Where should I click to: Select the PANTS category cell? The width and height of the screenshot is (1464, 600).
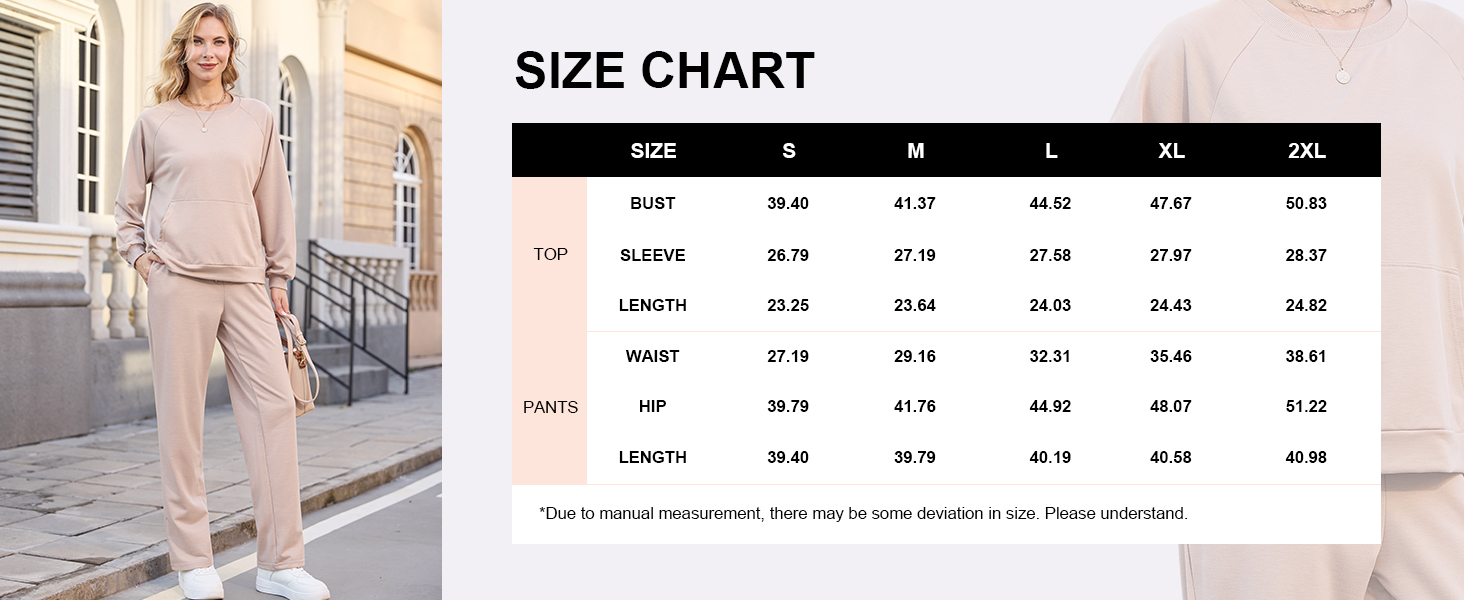point(550,407)
